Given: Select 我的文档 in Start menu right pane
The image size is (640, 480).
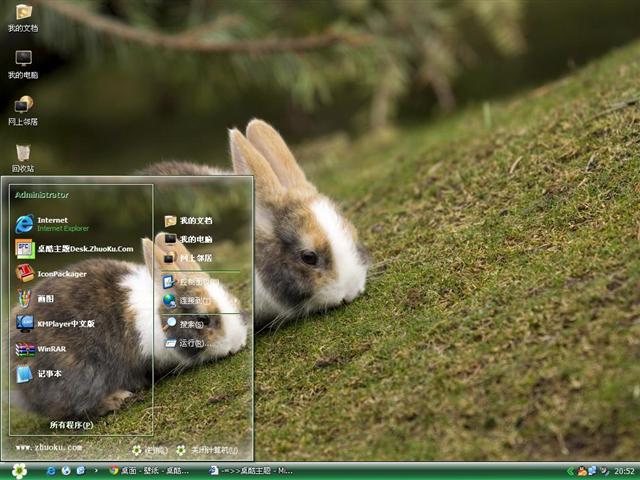Looking at the screenshot, I should click(195, 221).
